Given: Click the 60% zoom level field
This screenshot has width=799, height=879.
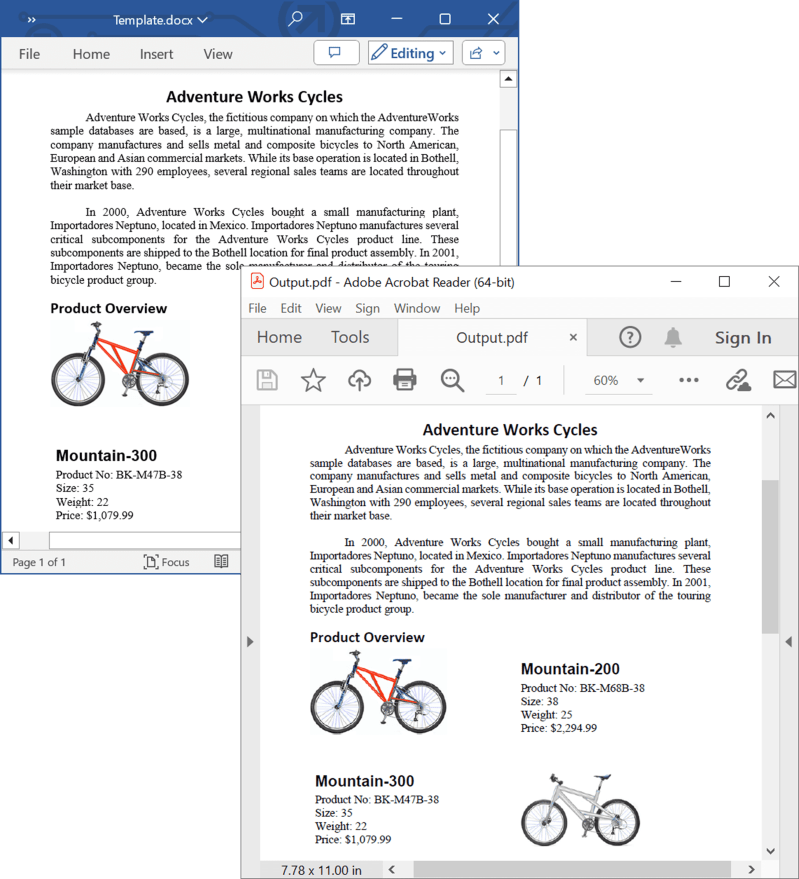Looking at the screenshot, I should coord(607,381).
